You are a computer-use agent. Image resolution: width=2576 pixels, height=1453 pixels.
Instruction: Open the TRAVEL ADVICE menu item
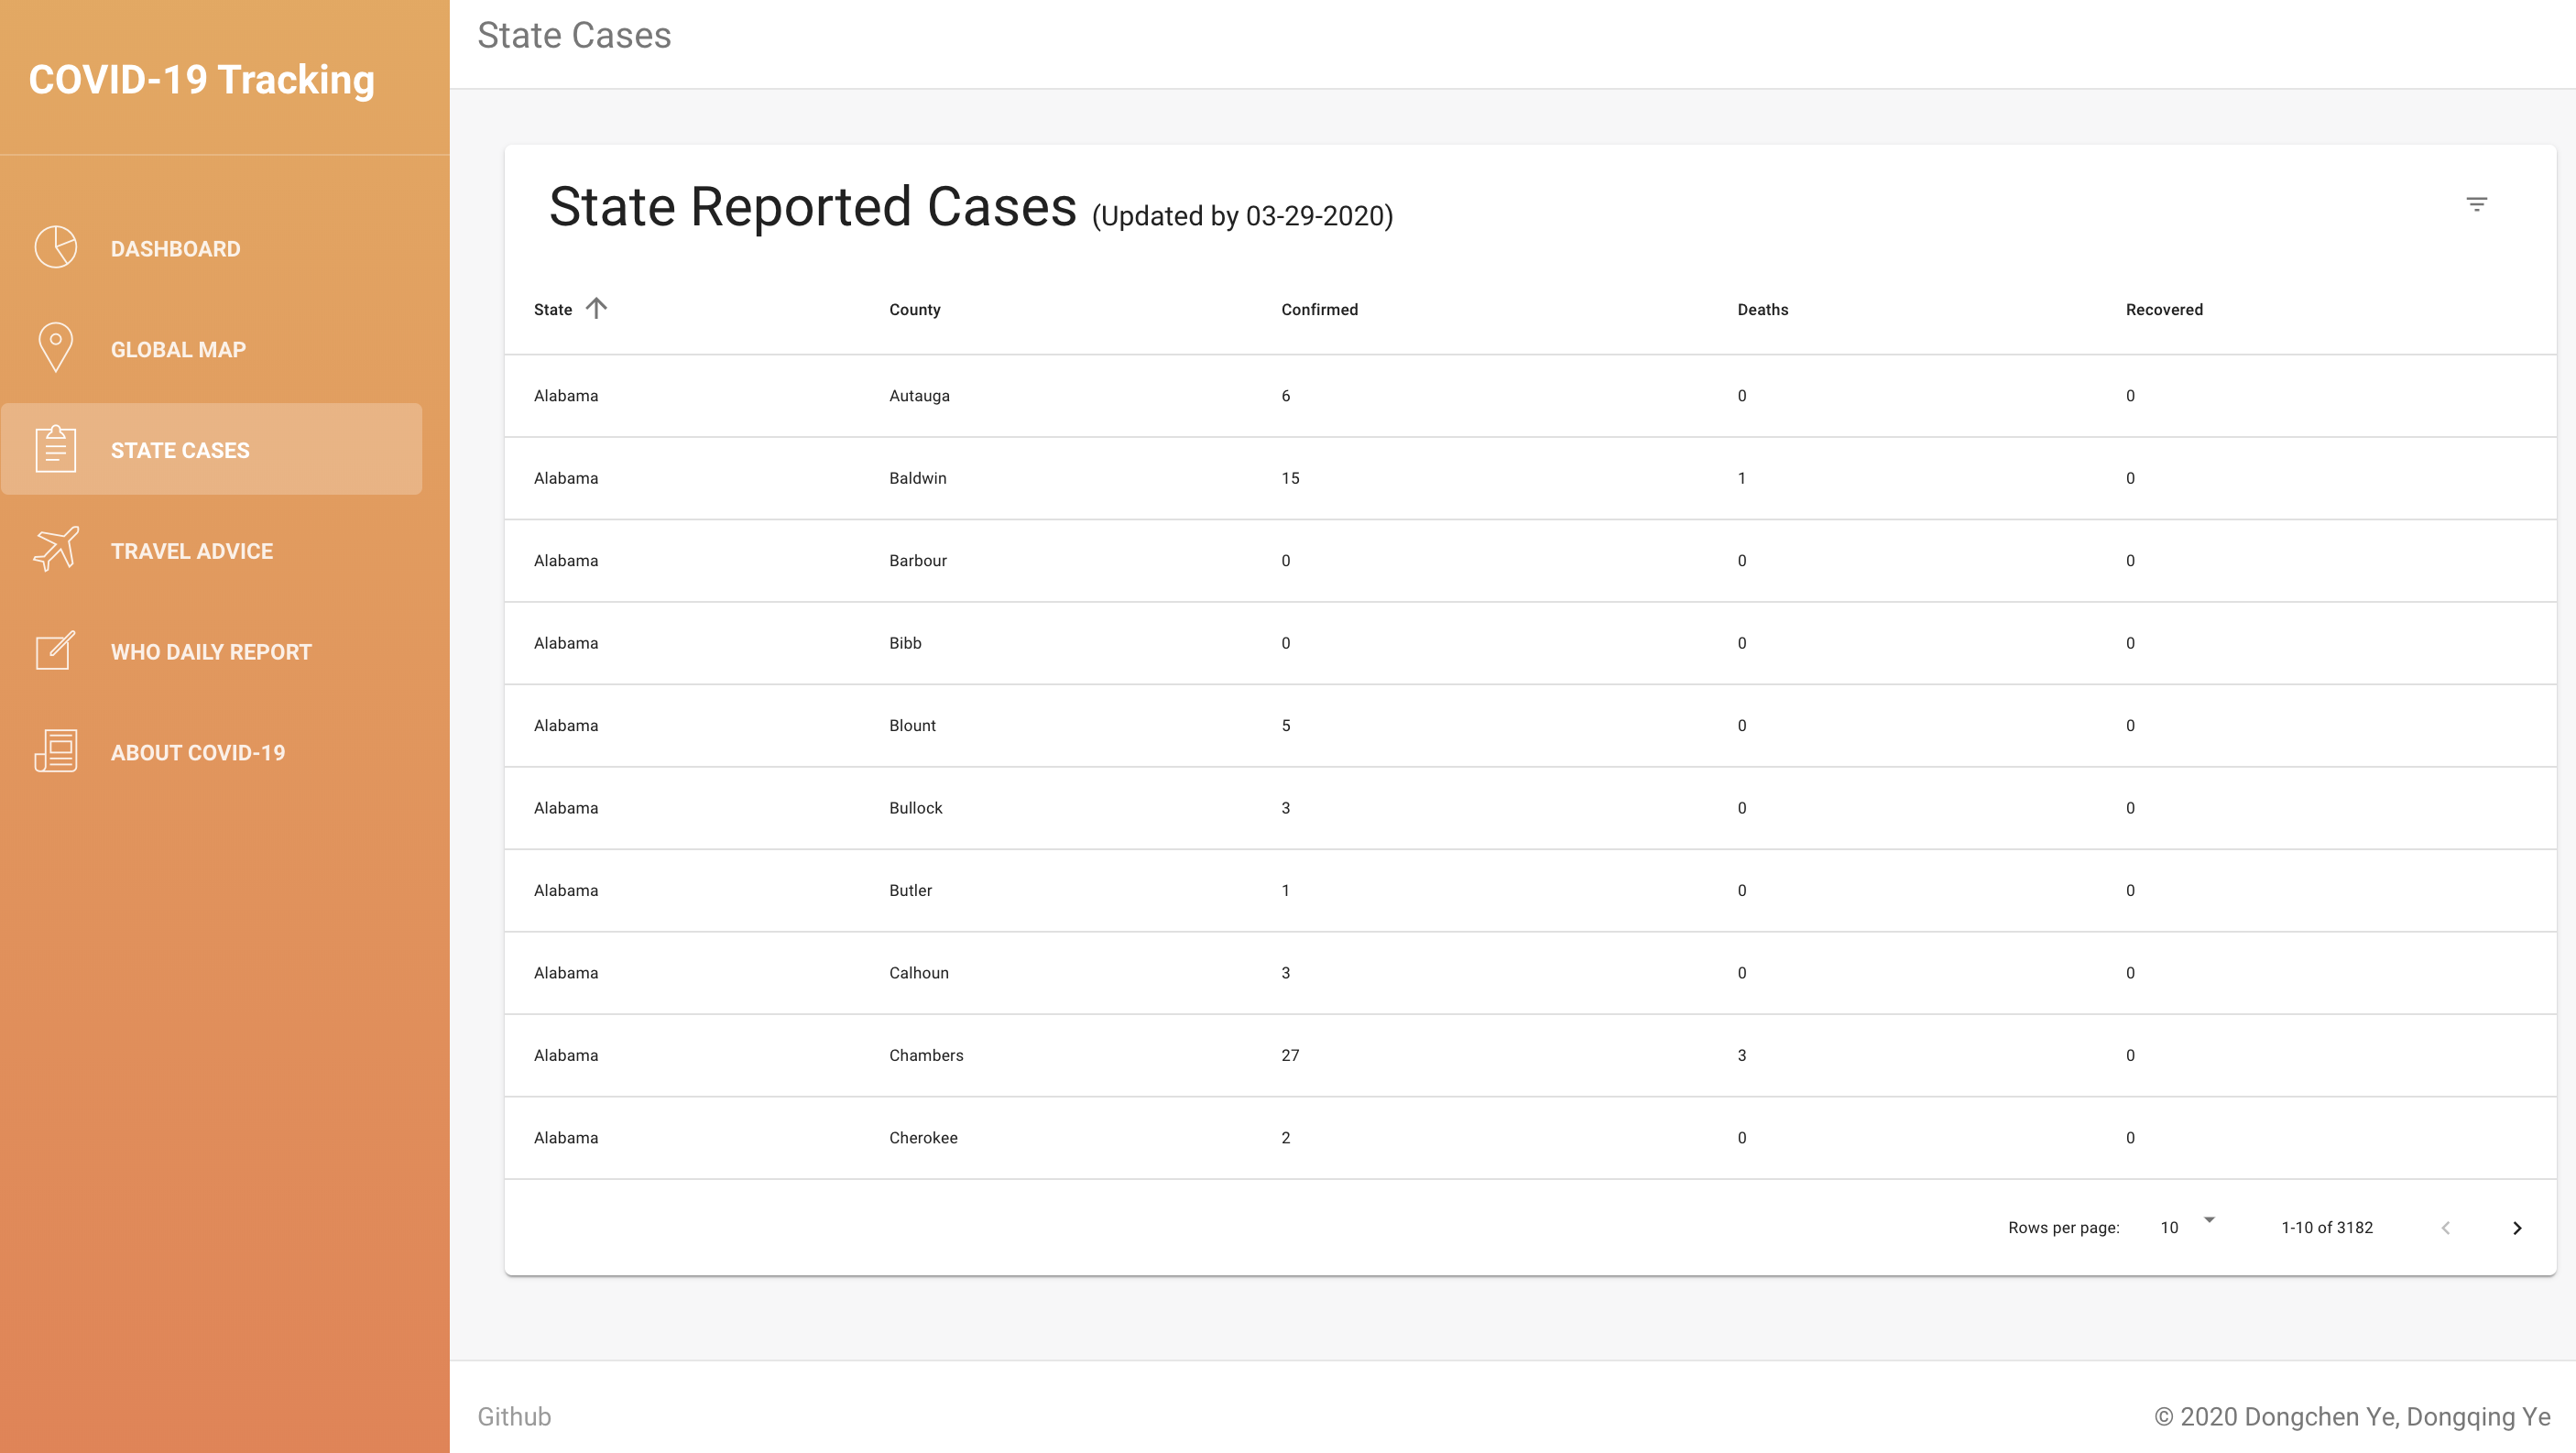(192, 551)
